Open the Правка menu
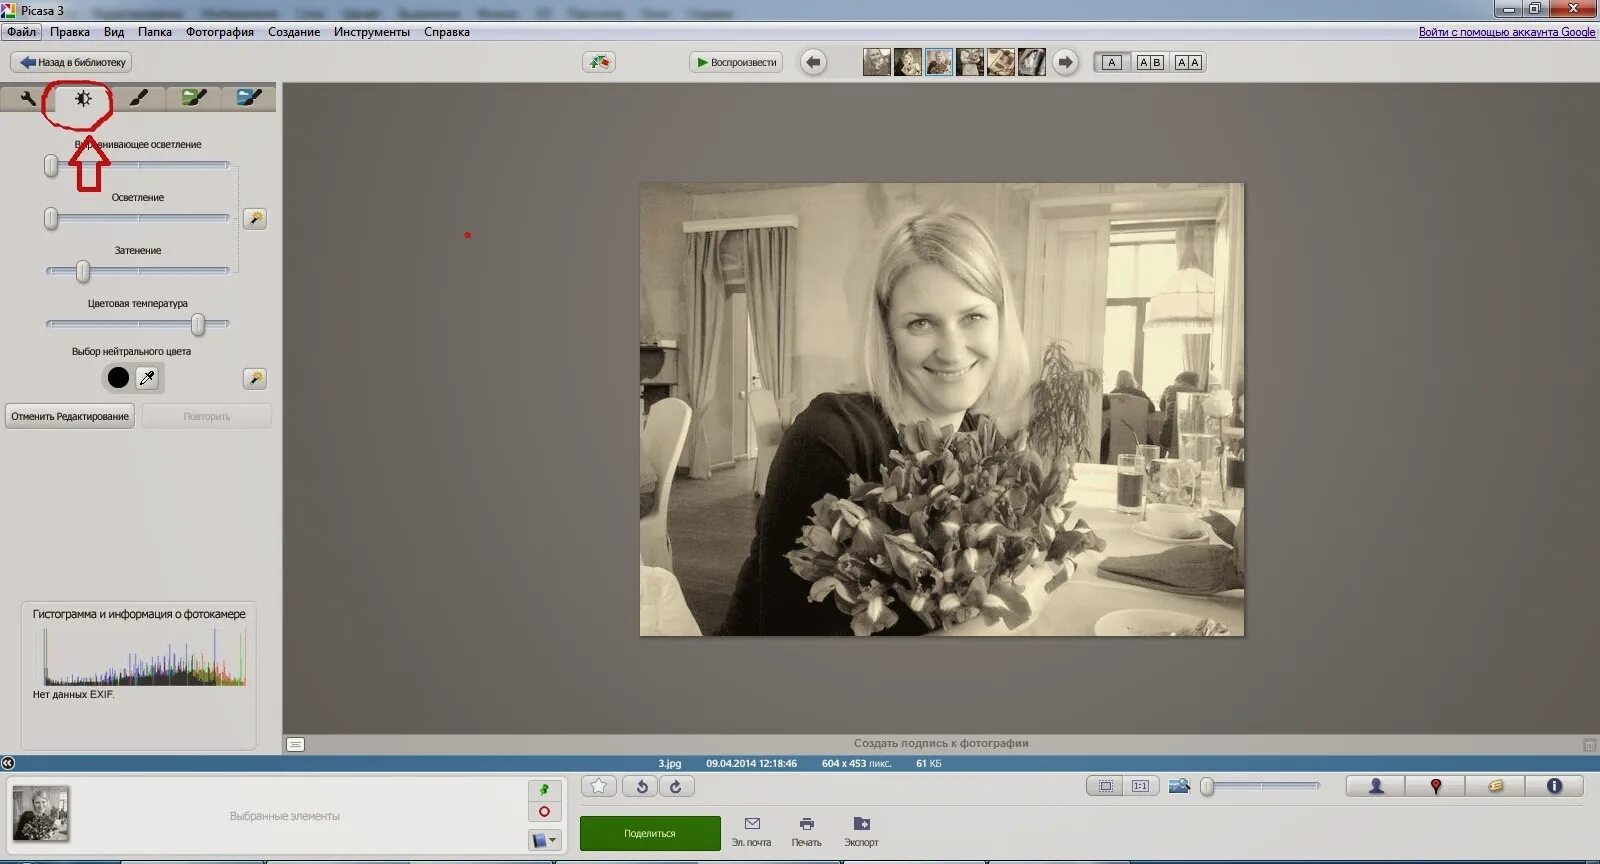Screen dimensions: 1600x864 70,32
